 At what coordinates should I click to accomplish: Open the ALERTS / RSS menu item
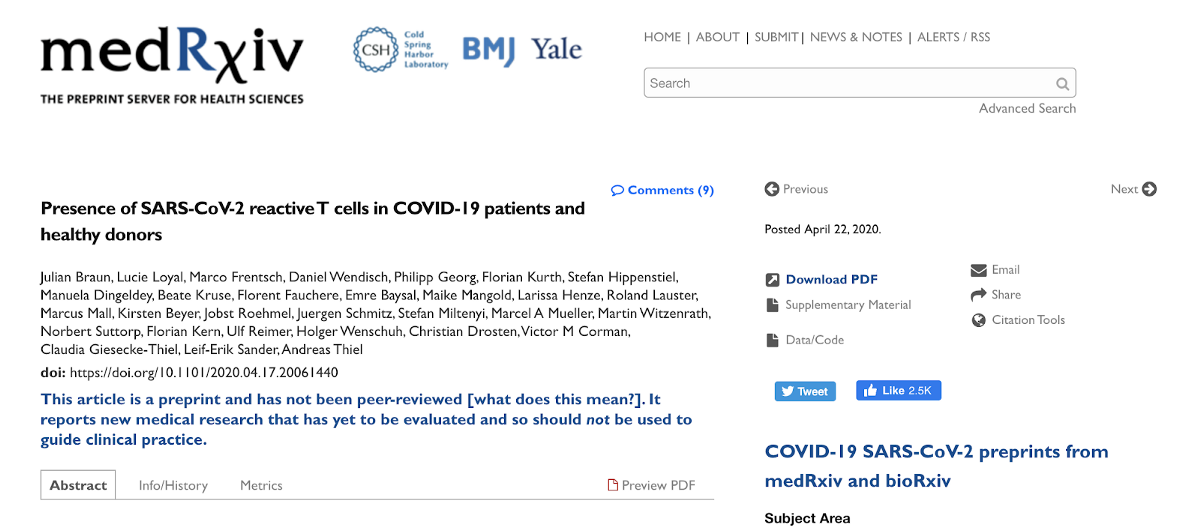point(954,37)
